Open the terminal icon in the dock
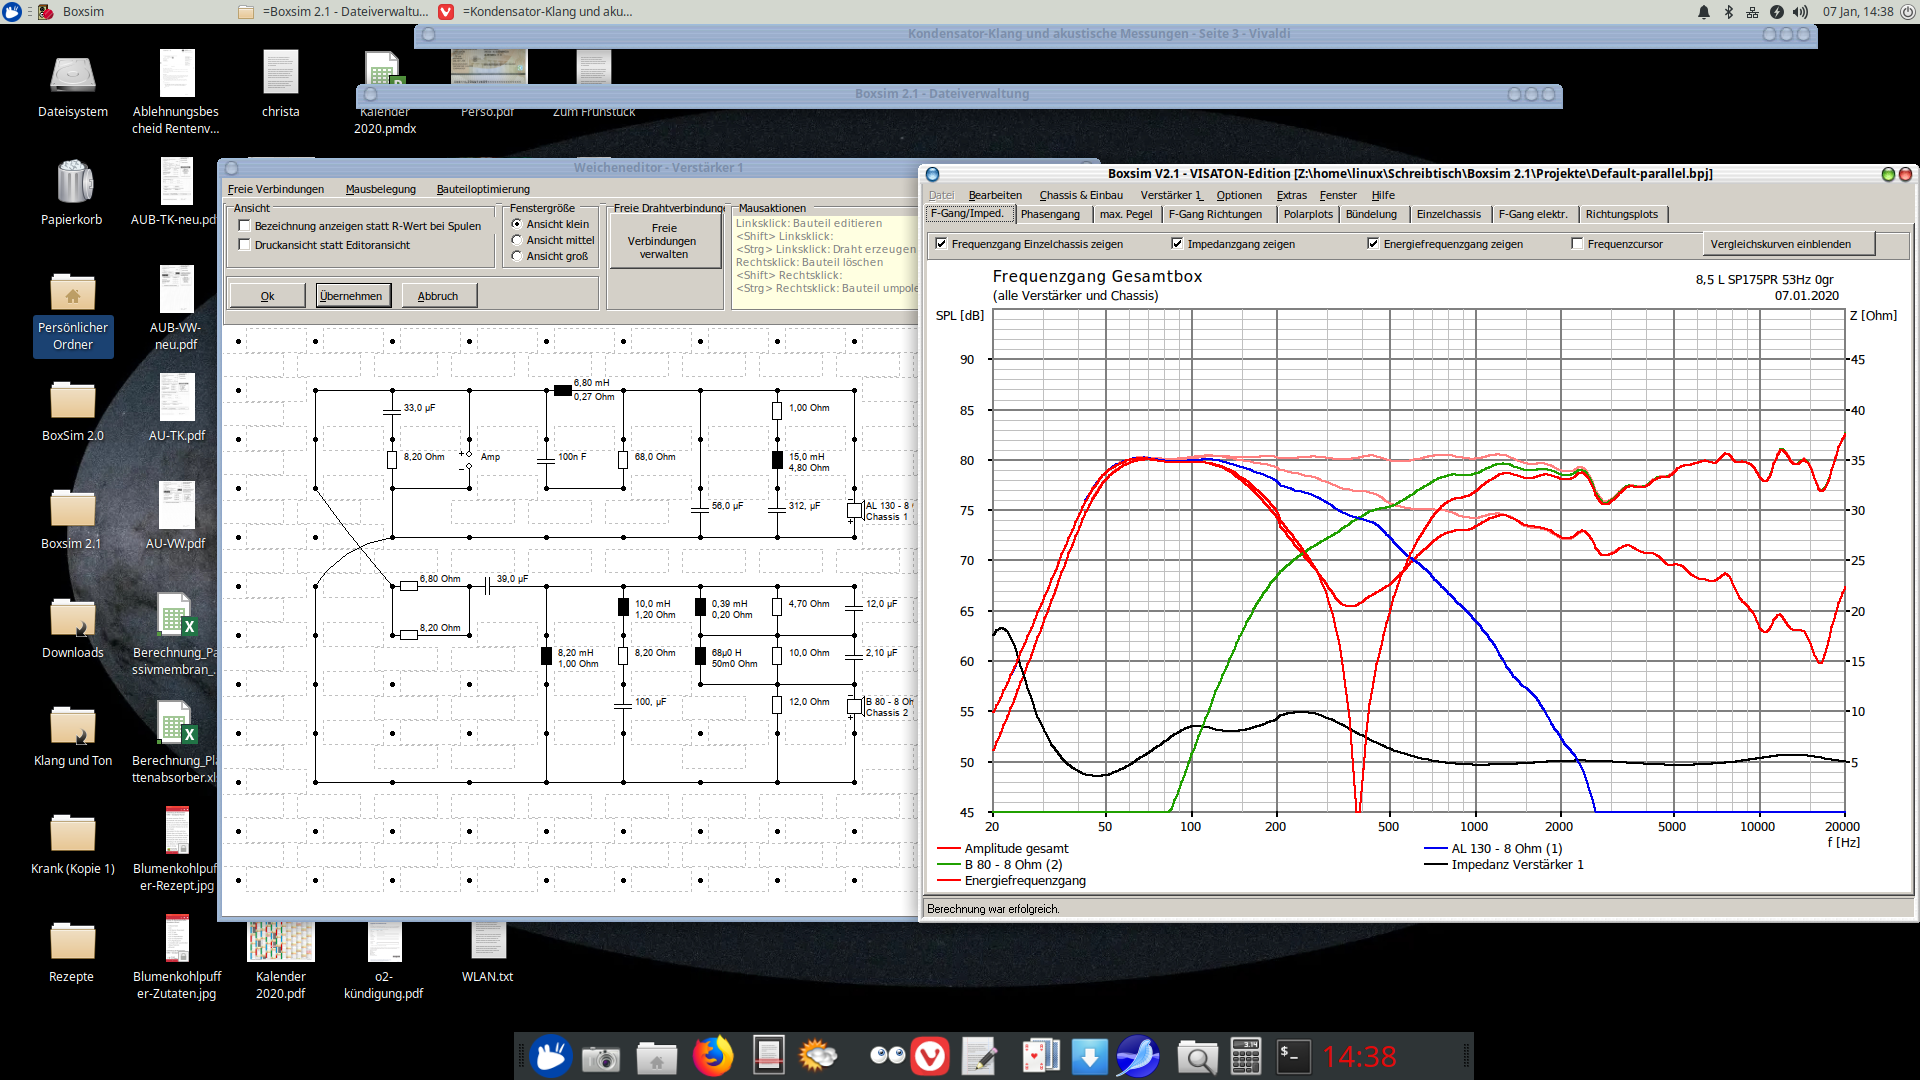Viewport: 1920px width, 1080px height. (x=1292, y=1056)
